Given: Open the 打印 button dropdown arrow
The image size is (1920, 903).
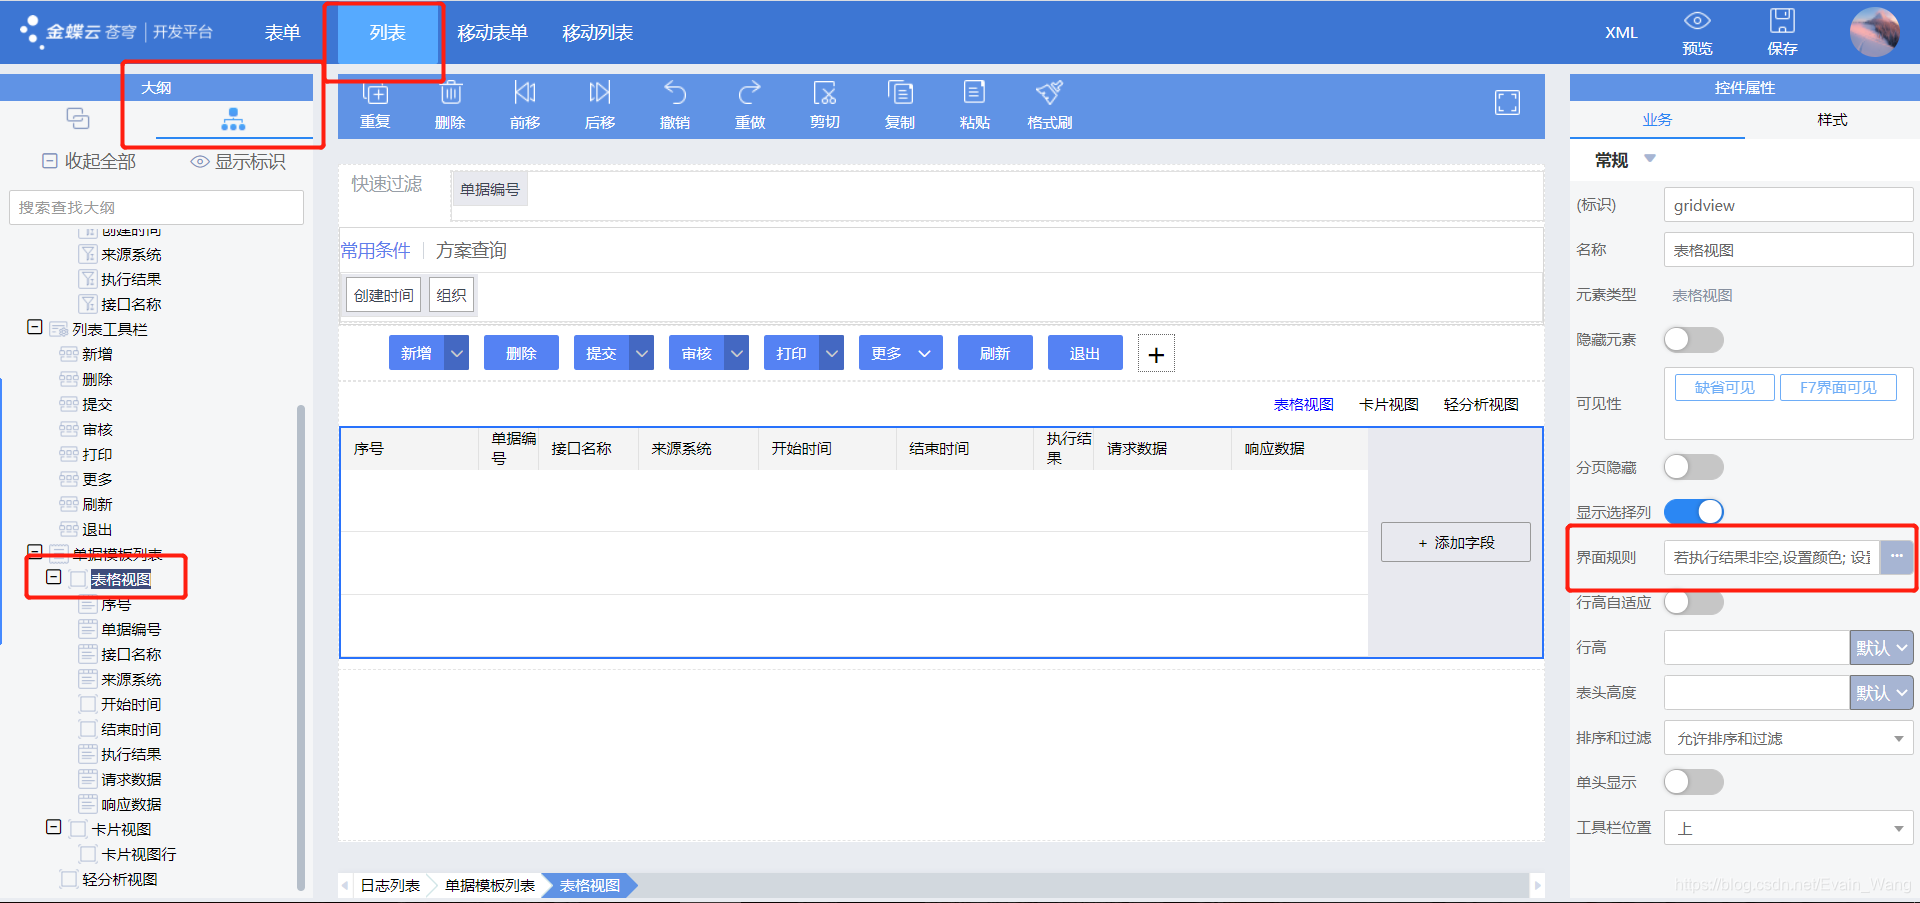Looking at the screenshot, I should tap(832, 353).
